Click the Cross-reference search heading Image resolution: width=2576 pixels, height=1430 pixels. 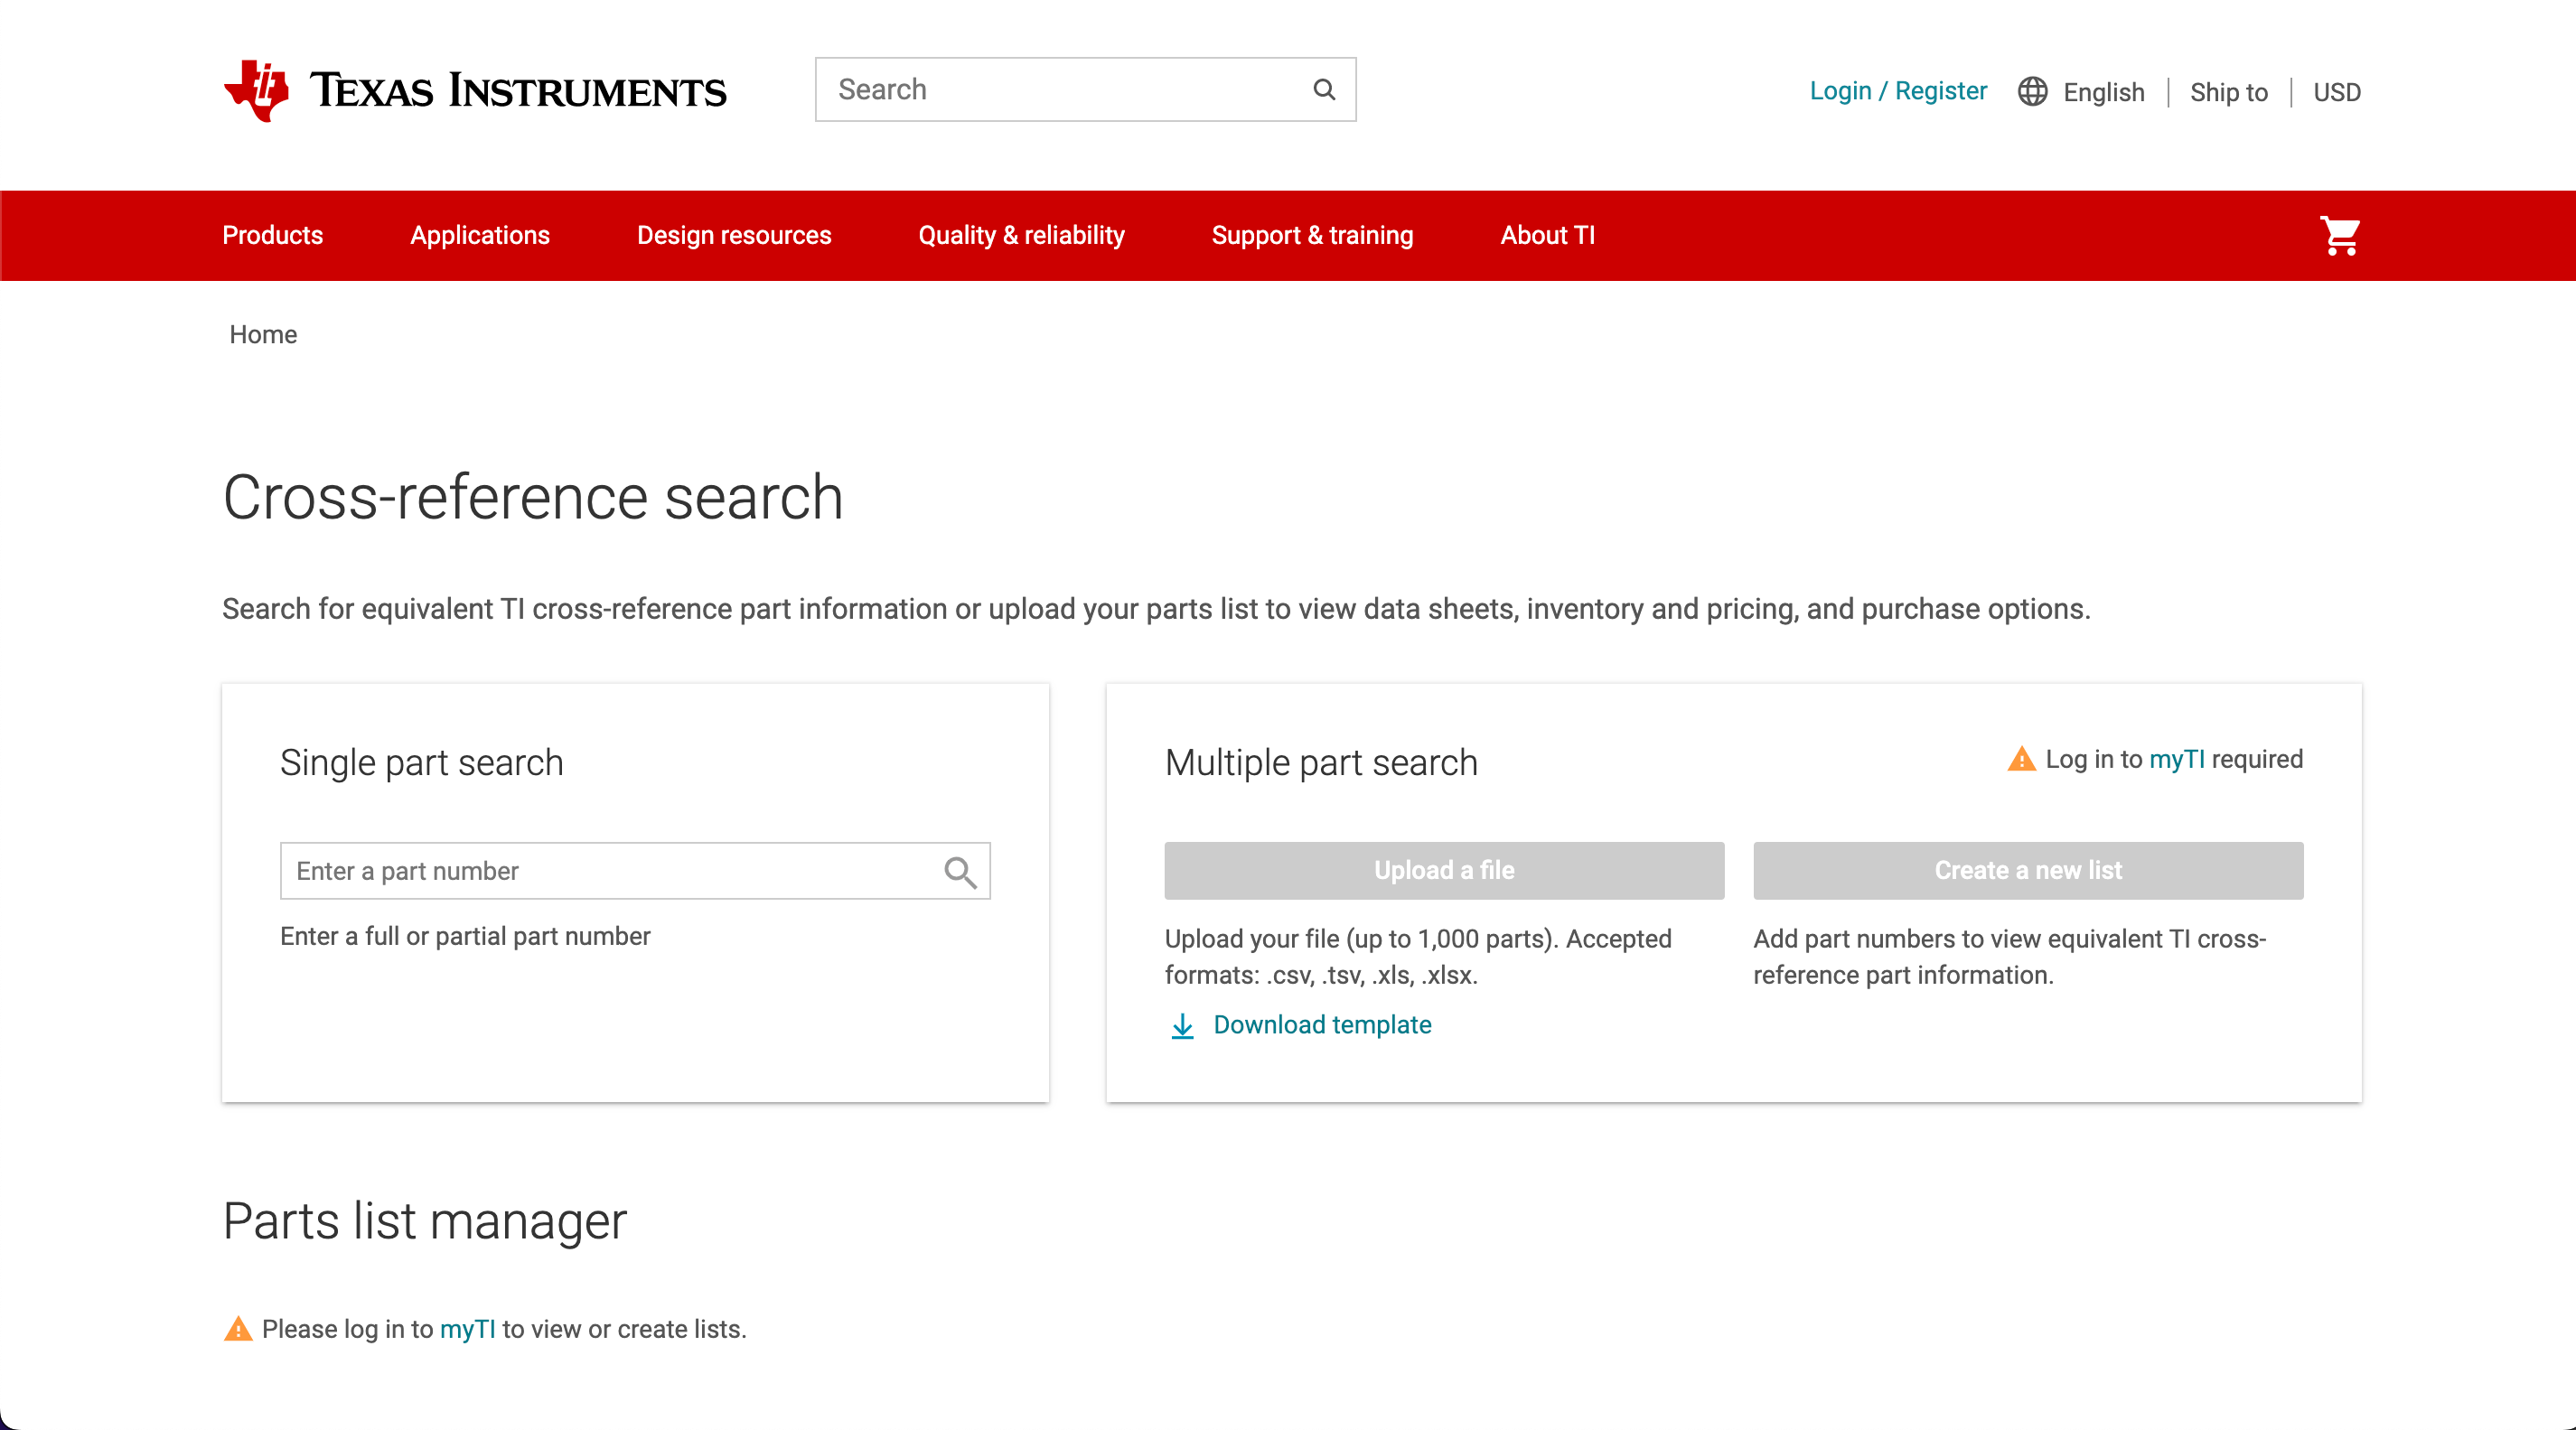[533, 497]
